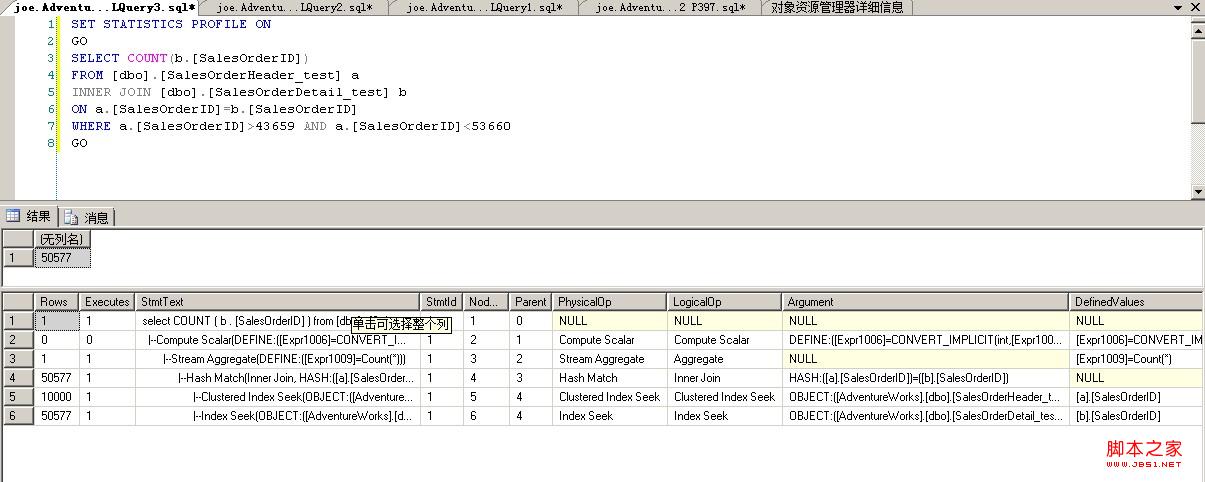Click the '|--Hash Match(Inner Join' StmtText cell
1205x482 pixels.
(x=278, y=378)
